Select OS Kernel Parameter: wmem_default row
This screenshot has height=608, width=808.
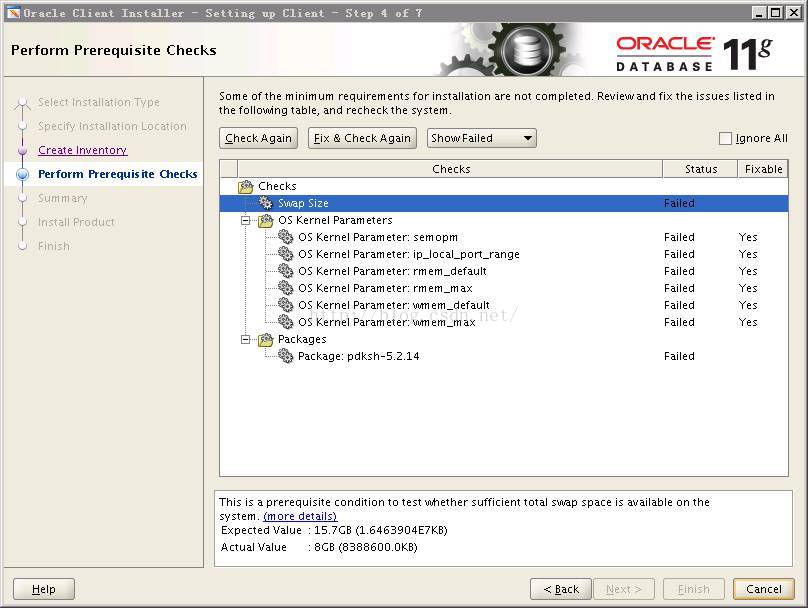coord(504,305)
